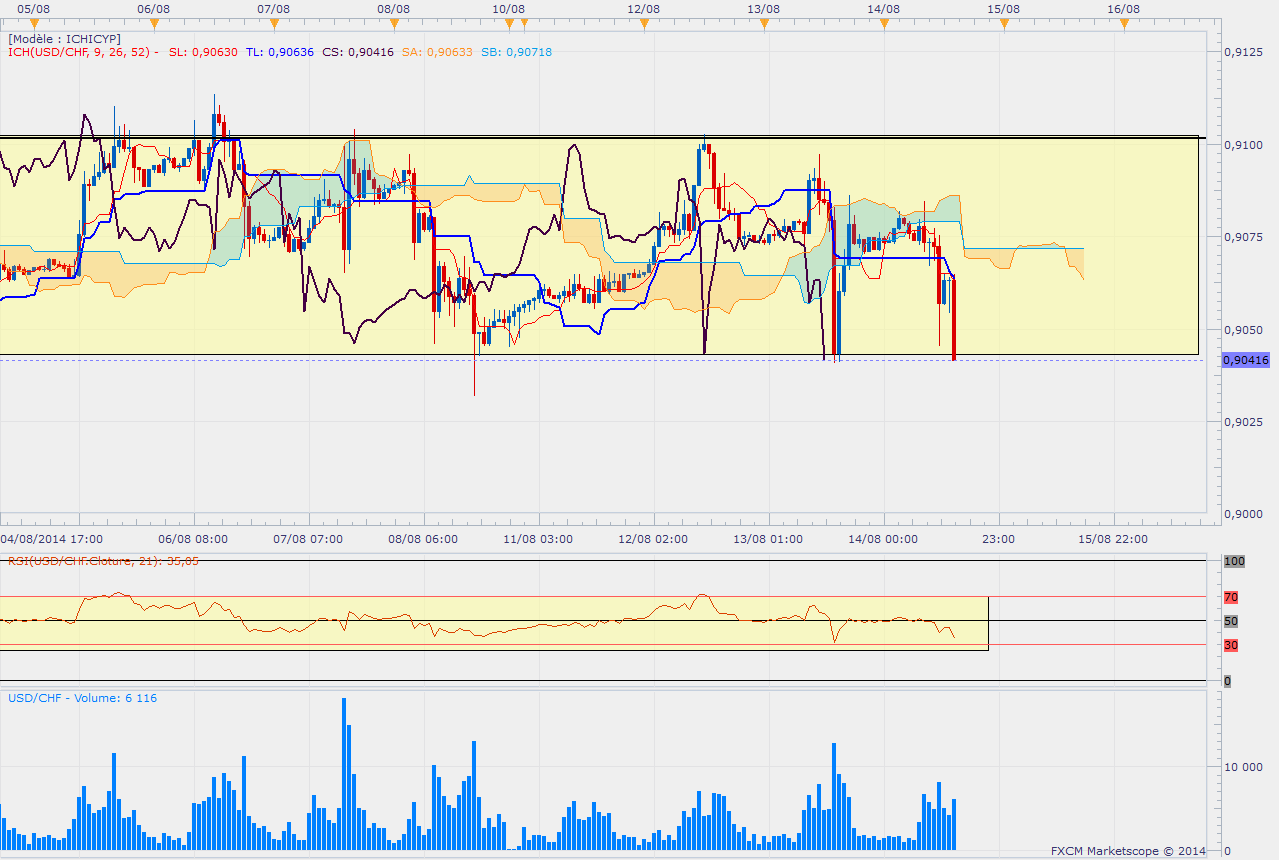Select the 07/08 07:00 time label

tap(308, 538)
